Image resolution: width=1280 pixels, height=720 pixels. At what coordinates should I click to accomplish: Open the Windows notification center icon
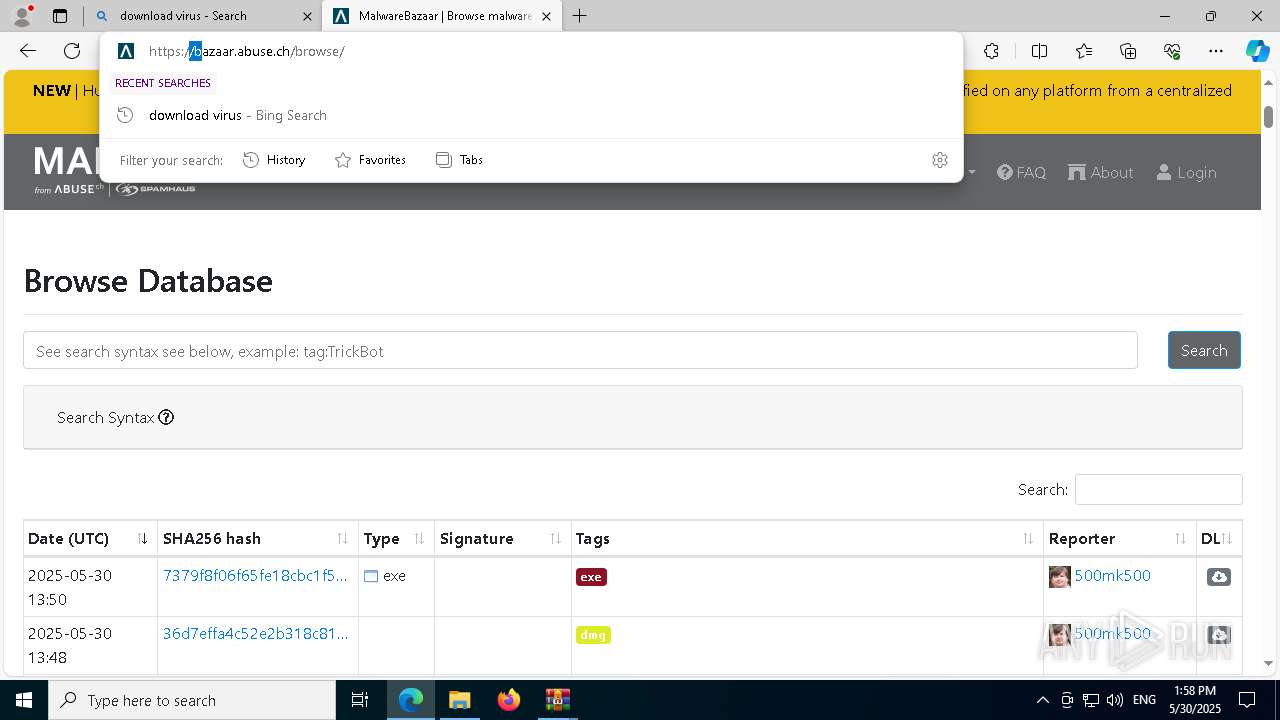click(1247, 700)
